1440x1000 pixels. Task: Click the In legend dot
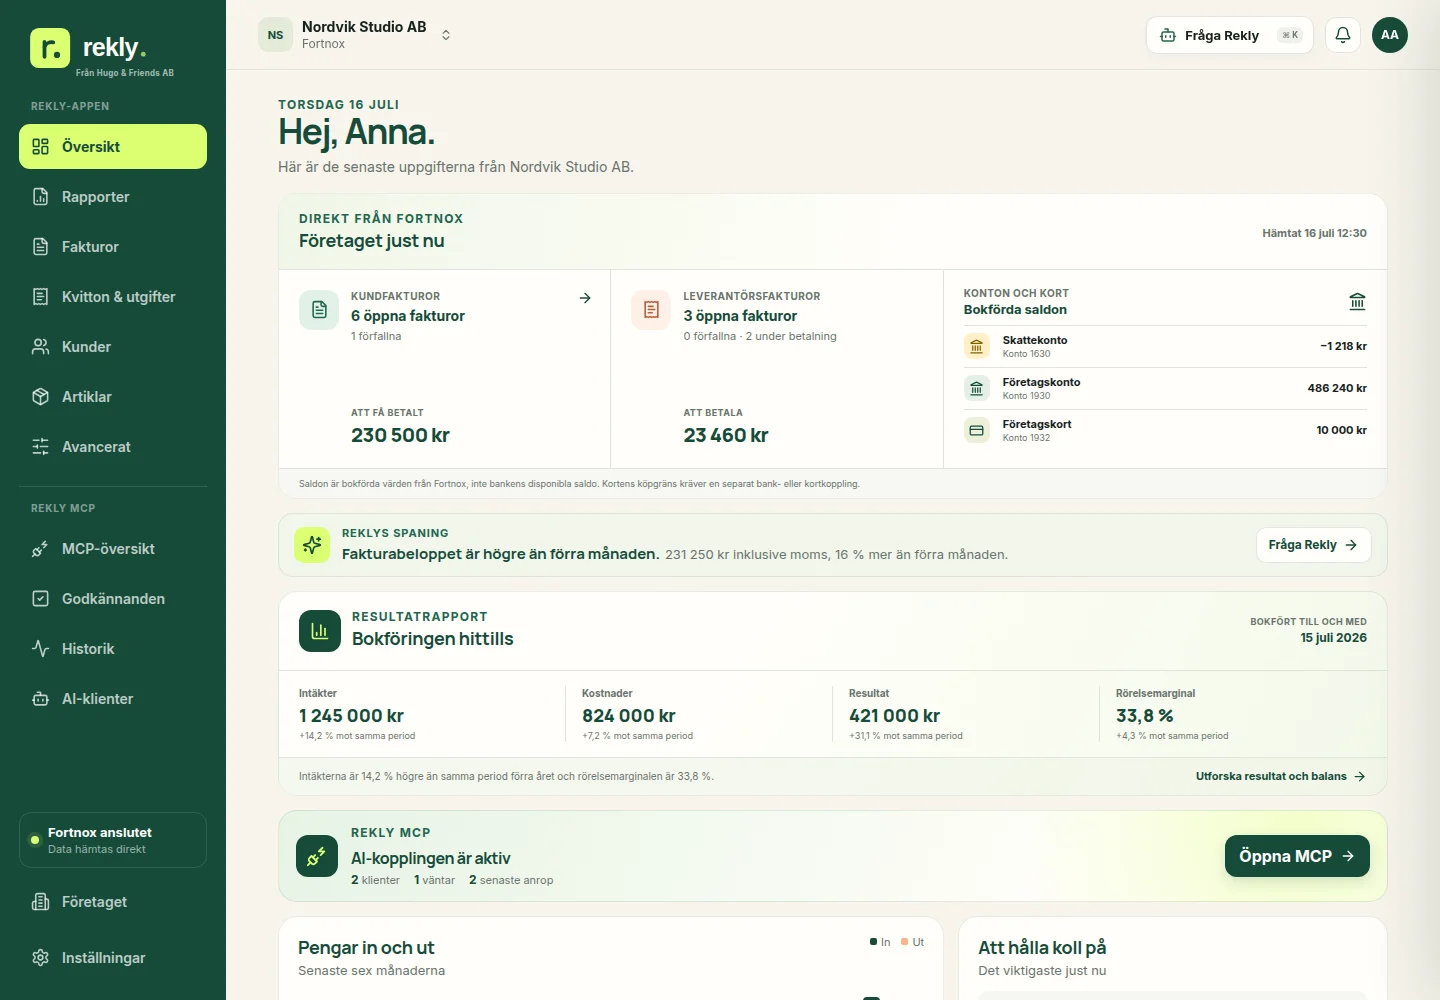pyautogui.click(x=873, y=942)
